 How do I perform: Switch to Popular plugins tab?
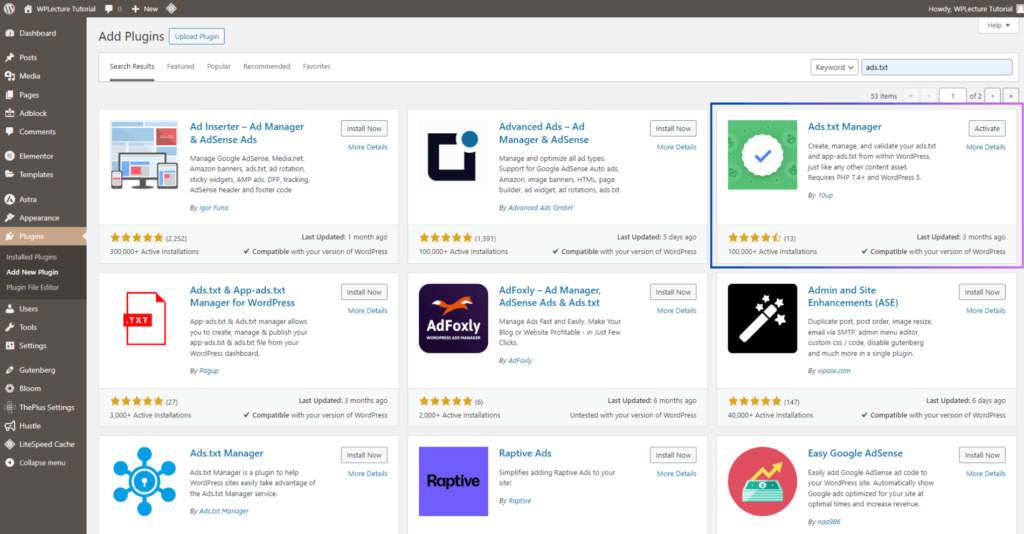tap(219, 67)
